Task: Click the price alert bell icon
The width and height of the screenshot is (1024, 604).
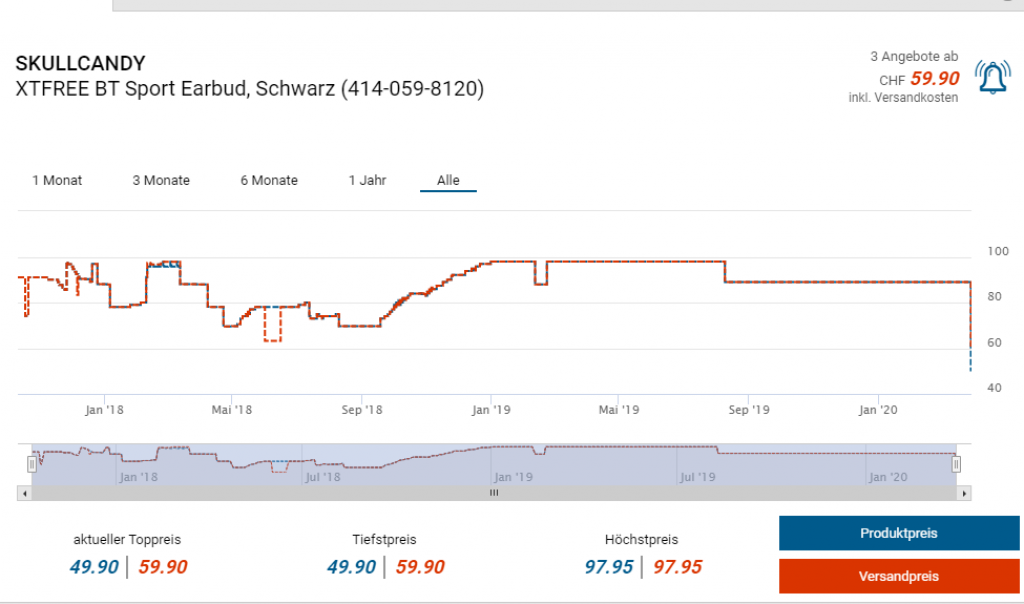Action: (x=992, y=78)
